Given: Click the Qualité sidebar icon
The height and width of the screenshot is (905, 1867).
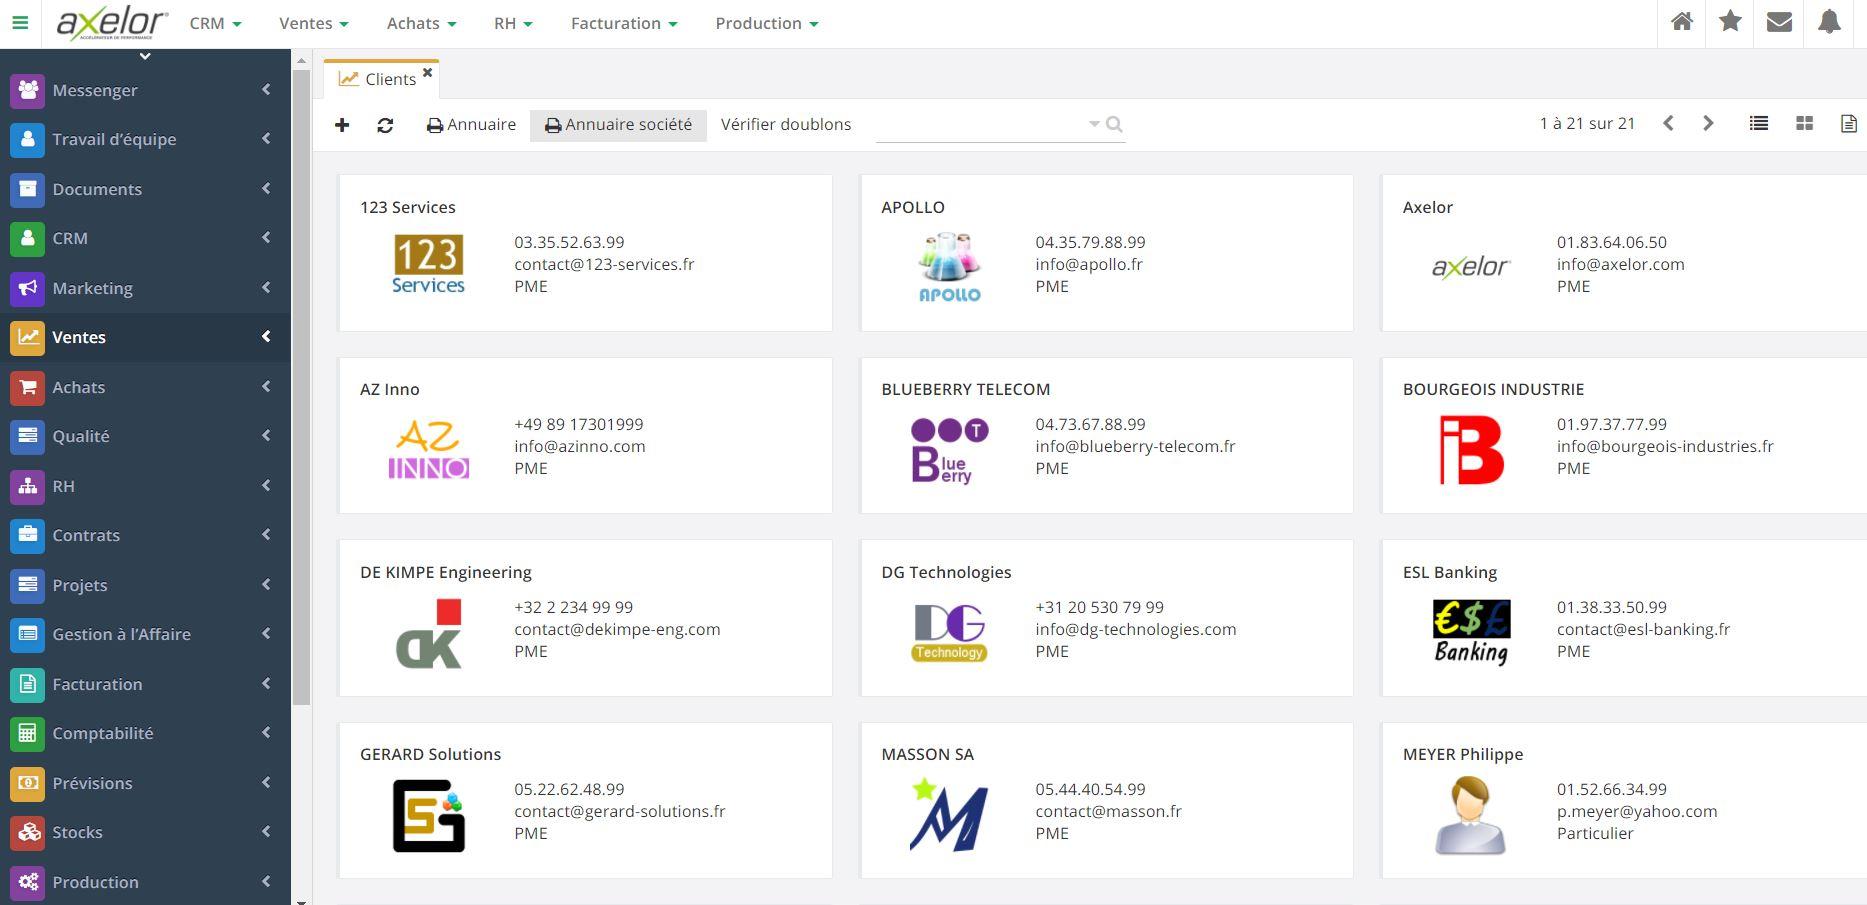Looking at the screenshot, I should [28, 436].
